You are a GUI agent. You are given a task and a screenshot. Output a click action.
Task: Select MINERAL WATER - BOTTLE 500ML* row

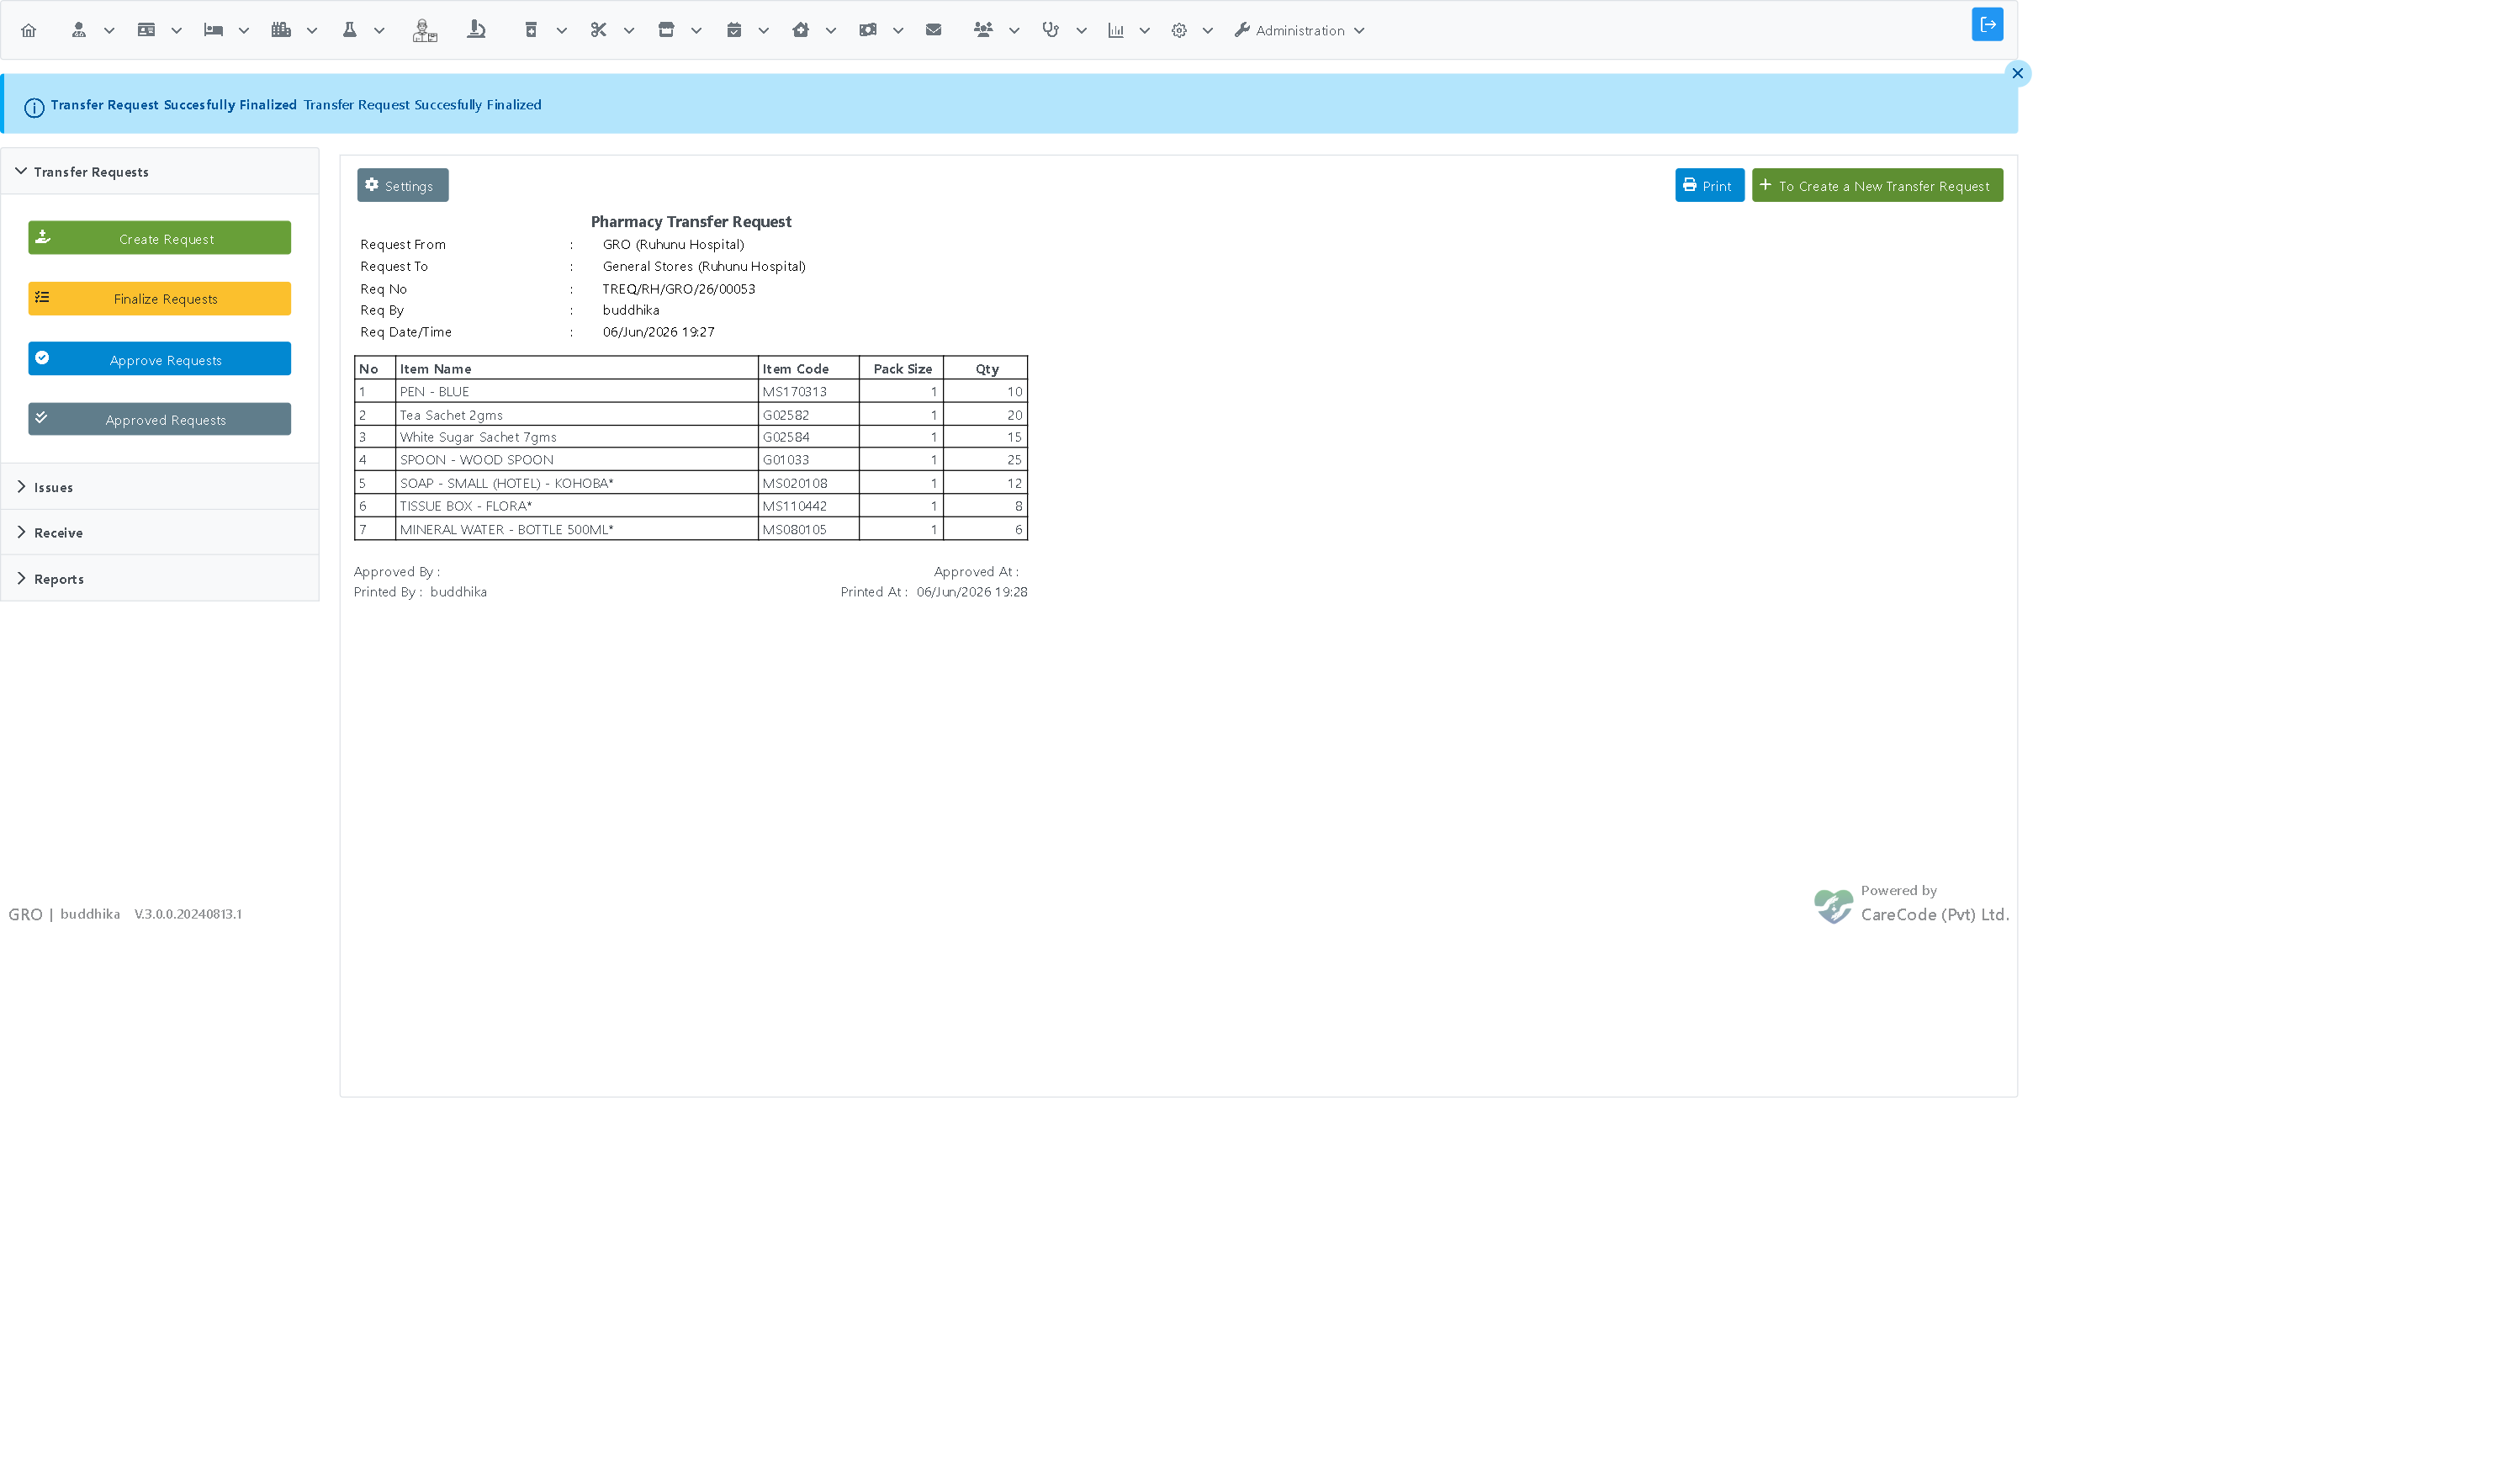[x=691, y=529]
